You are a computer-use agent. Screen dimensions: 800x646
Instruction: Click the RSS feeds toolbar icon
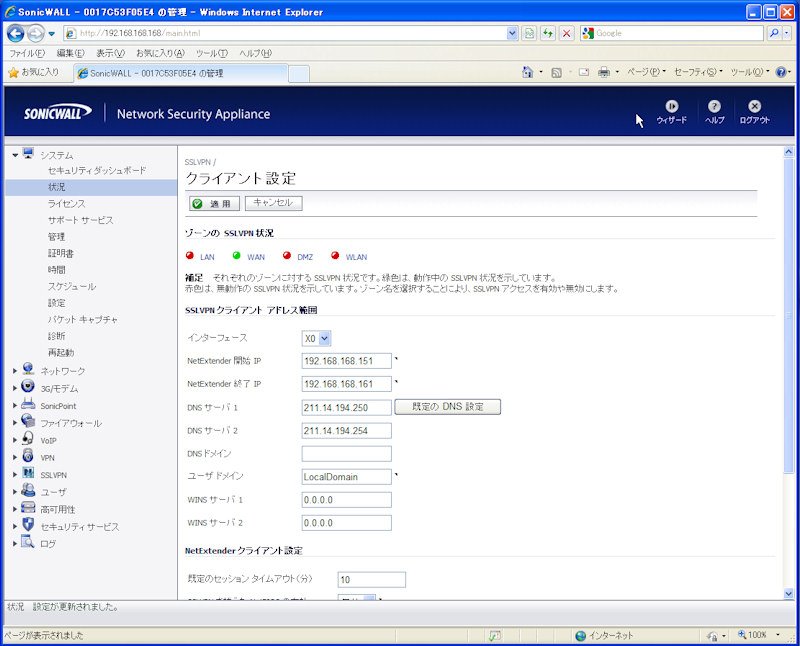[557, 73]
